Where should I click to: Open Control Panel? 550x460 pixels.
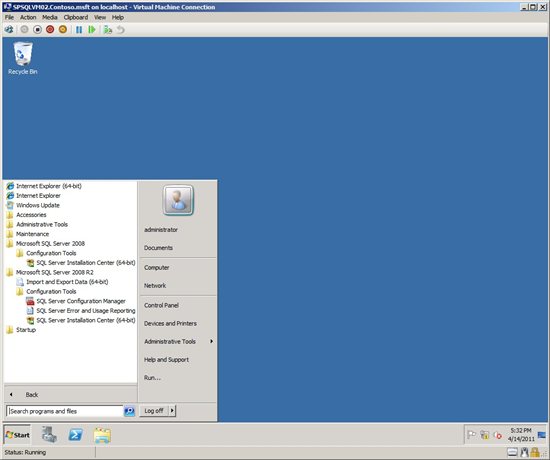(x=162, y=305)
